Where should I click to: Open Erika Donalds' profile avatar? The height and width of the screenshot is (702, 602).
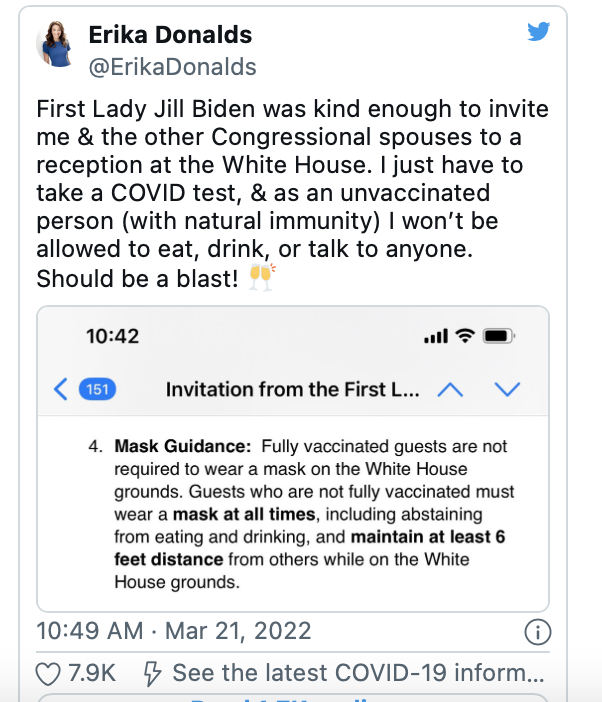click(x=59, y=45)
